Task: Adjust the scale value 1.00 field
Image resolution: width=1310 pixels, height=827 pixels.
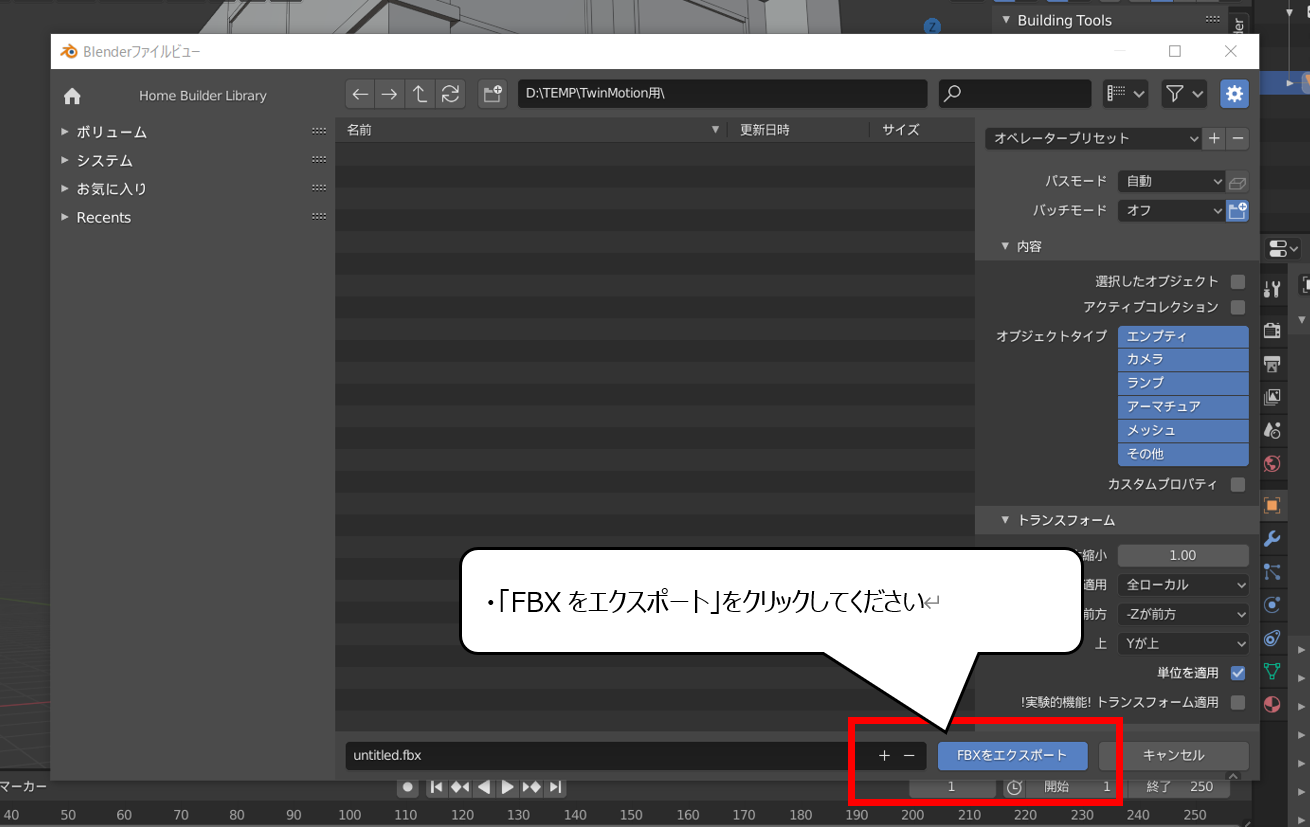Action: click(1183, 555)
